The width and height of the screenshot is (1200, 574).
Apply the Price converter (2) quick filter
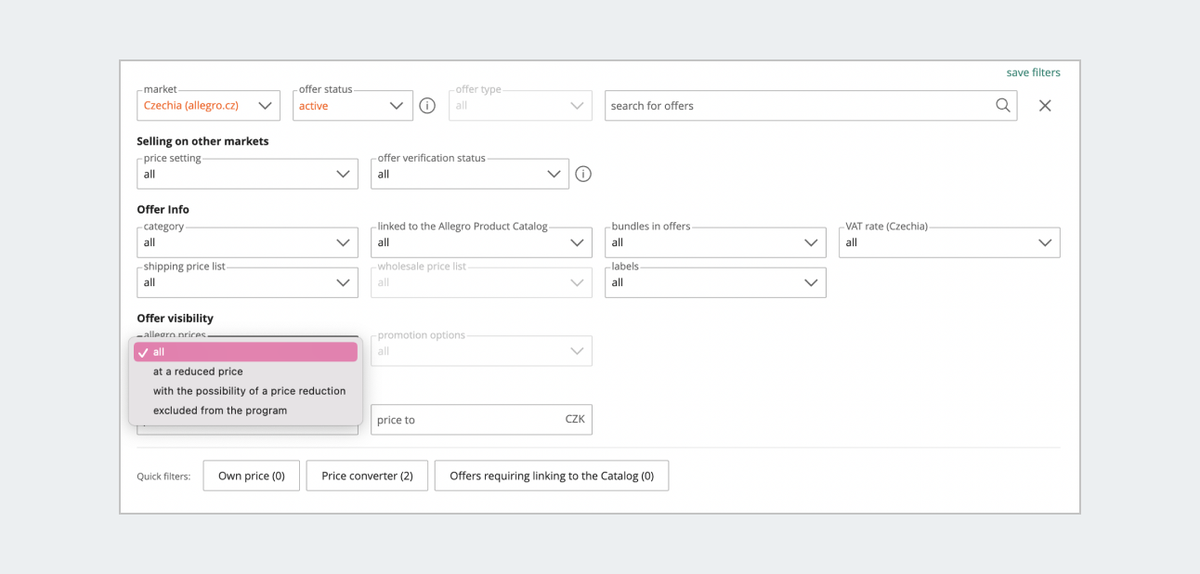click(367, 476)
